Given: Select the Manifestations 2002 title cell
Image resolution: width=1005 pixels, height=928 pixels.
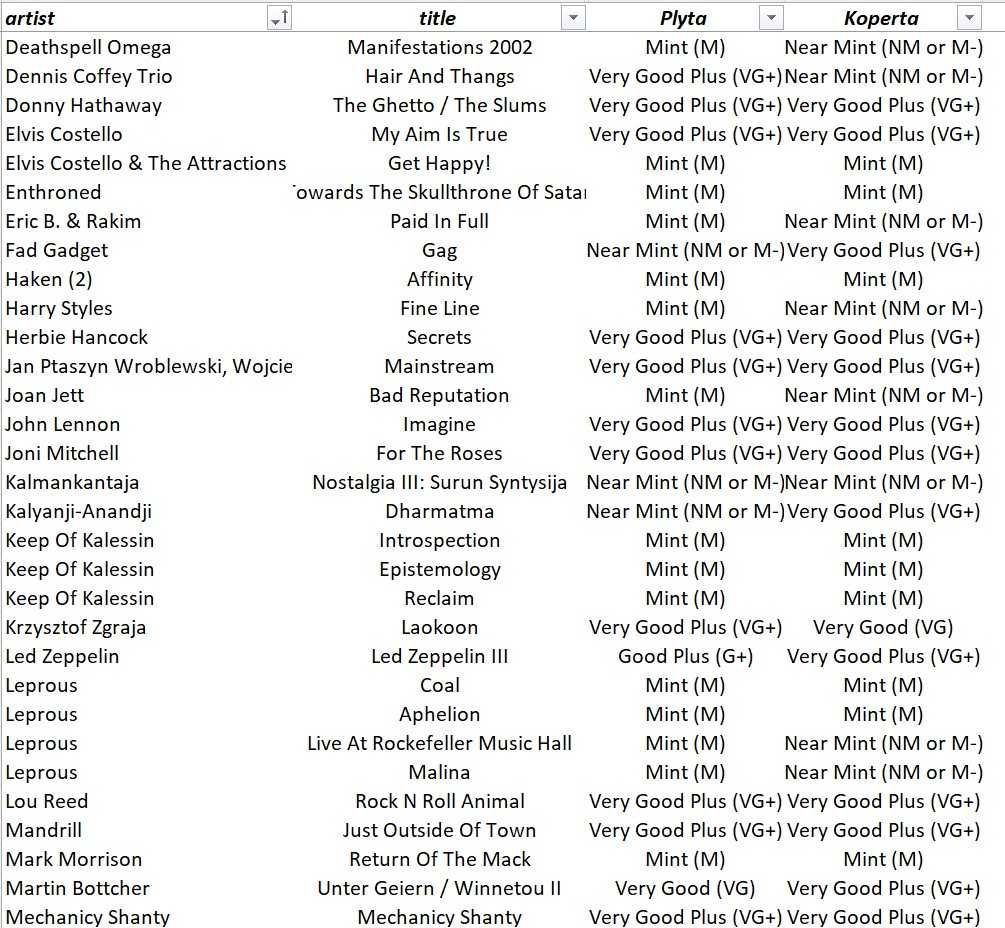Looking at the screenshot, I should click(440, 47).
